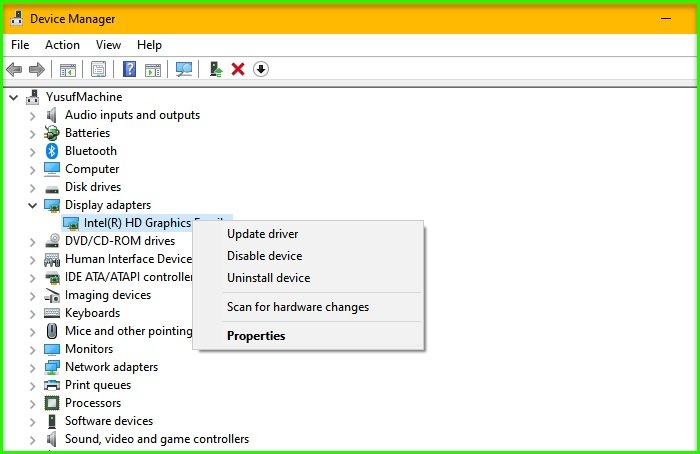The width and height of the screenshot is (700, 454).
Task: Collapse the YusufMachine root node
Action: (14, 97)
